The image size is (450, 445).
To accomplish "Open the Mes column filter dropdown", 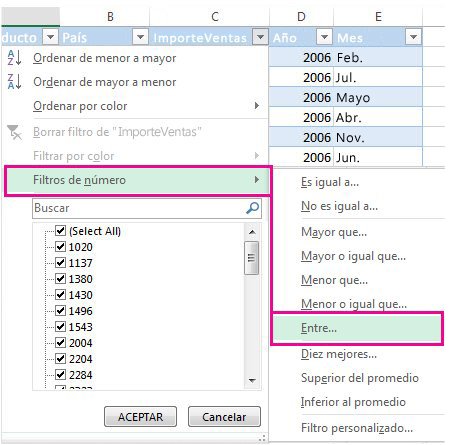I will tap(413, 37).
